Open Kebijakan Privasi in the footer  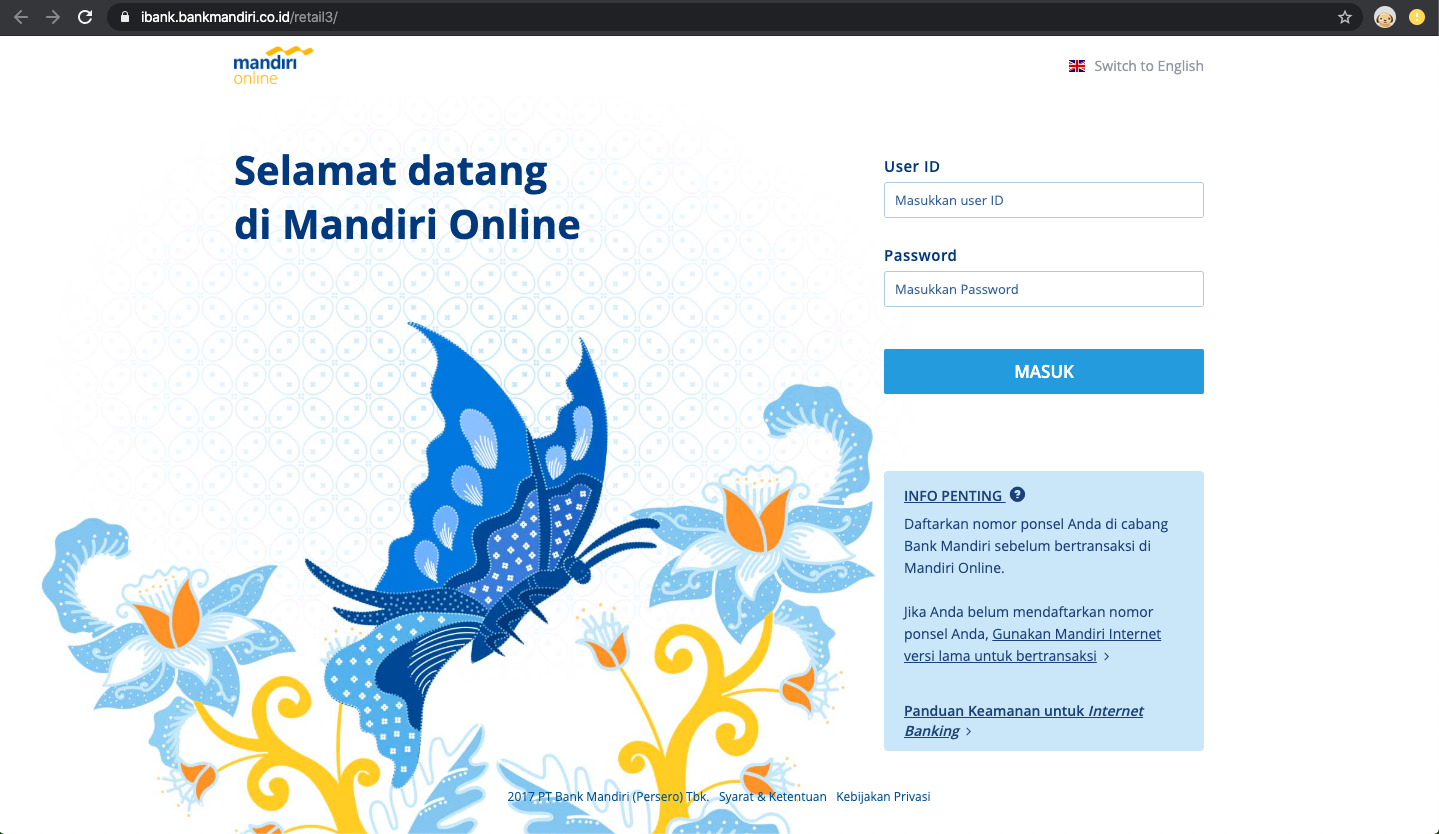point(883,797)
